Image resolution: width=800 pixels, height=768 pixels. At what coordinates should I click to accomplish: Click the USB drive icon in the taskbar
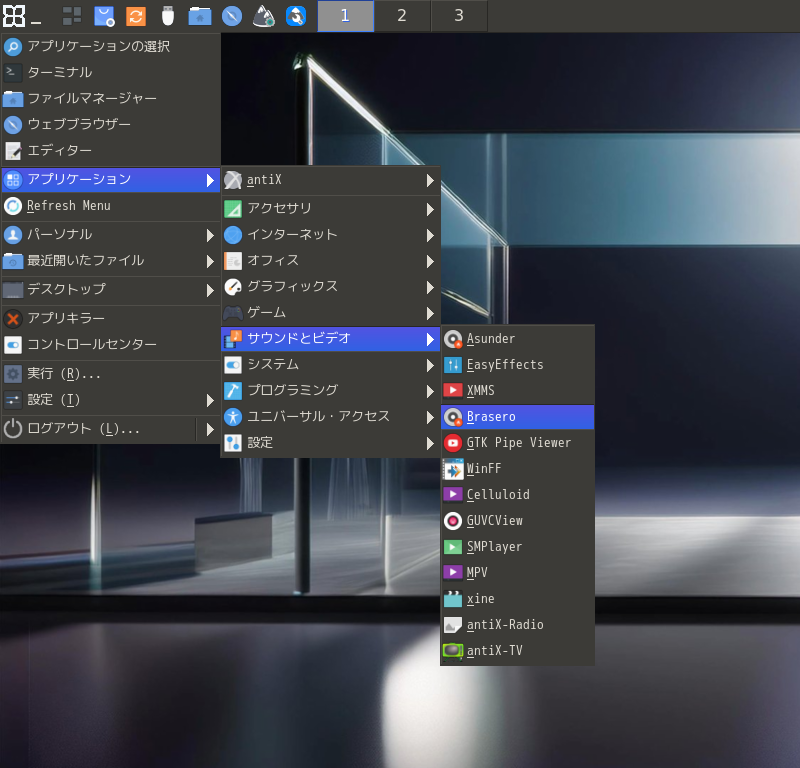point(166,15)
